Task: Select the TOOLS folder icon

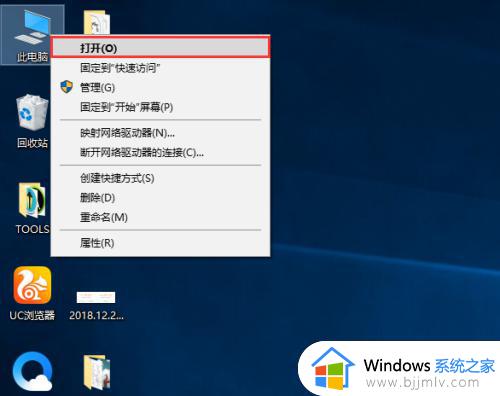Action: click(x=32, y=200)
